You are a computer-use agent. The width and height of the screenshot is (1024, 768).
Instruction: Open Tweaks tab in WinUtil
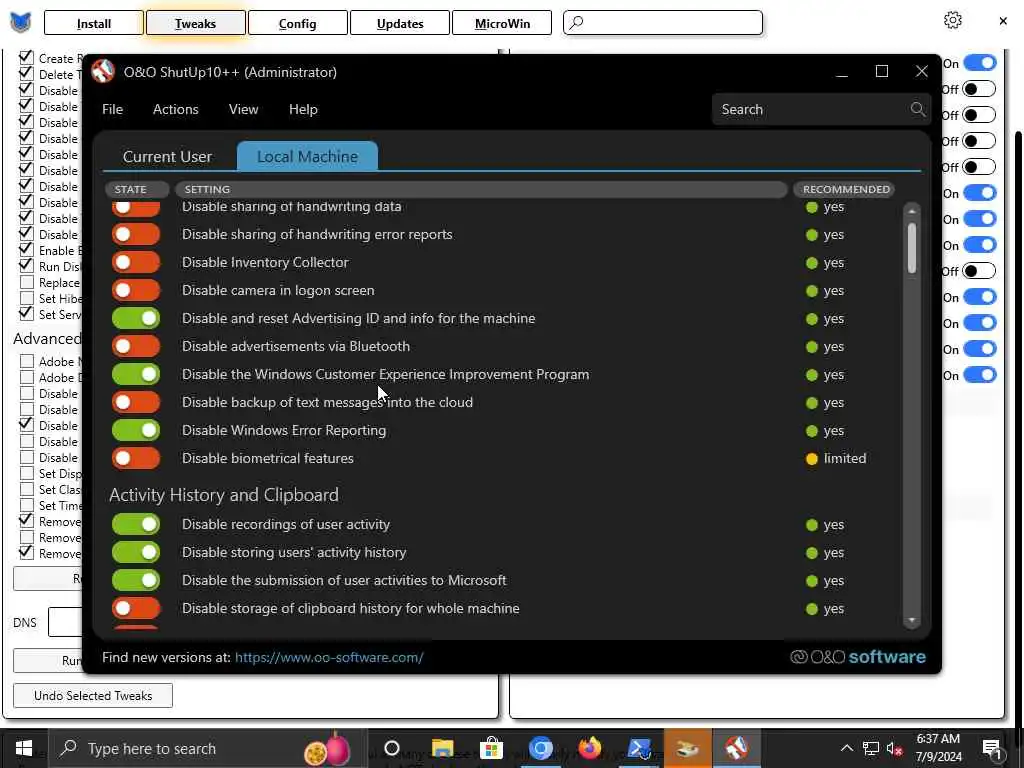pos(195,24)
